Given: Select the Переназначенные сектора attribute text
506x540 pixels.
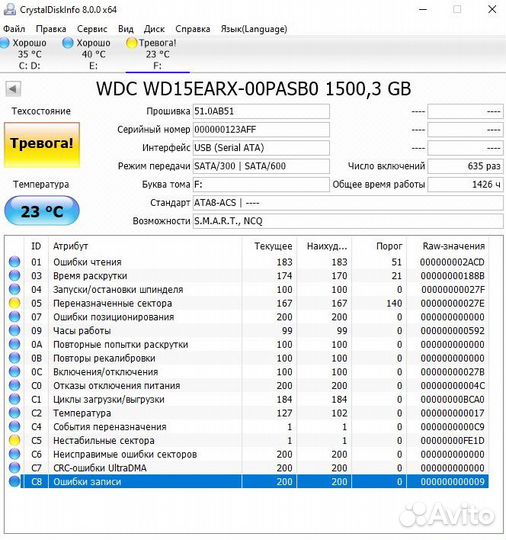Looking at the screenshot, I should click(112, 303).
